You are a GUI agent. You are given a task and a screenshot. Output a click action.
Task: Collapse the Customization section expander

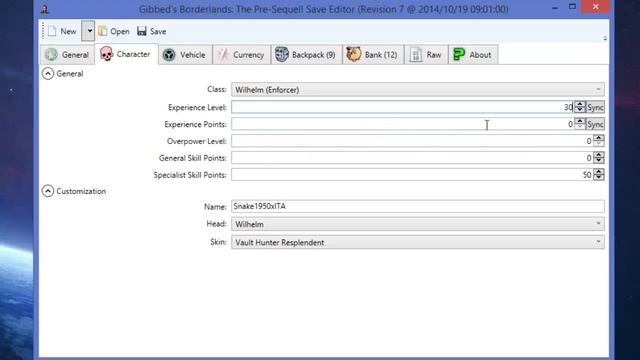[x=48, y=191]
